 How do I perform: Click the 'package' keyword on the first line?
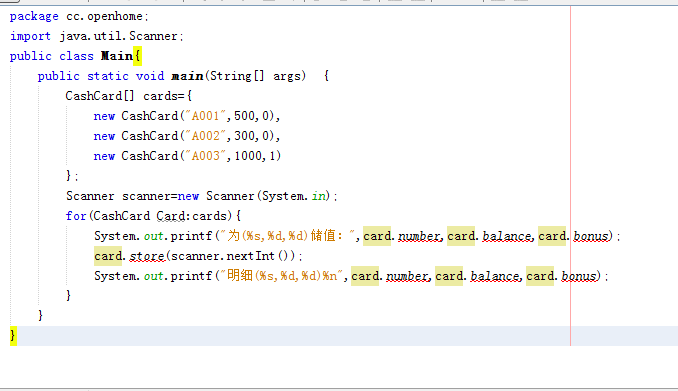point(34,16)
